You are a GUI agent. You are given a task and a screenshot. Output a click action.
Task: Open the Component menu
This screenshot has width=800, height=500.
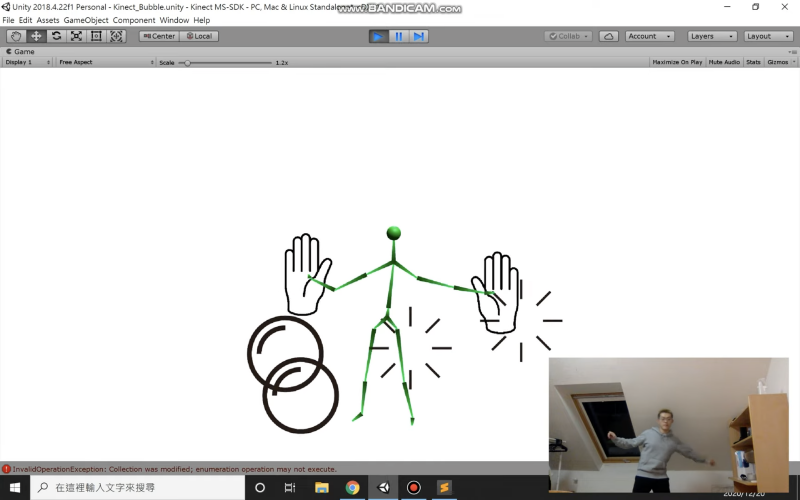click(134, 20)
